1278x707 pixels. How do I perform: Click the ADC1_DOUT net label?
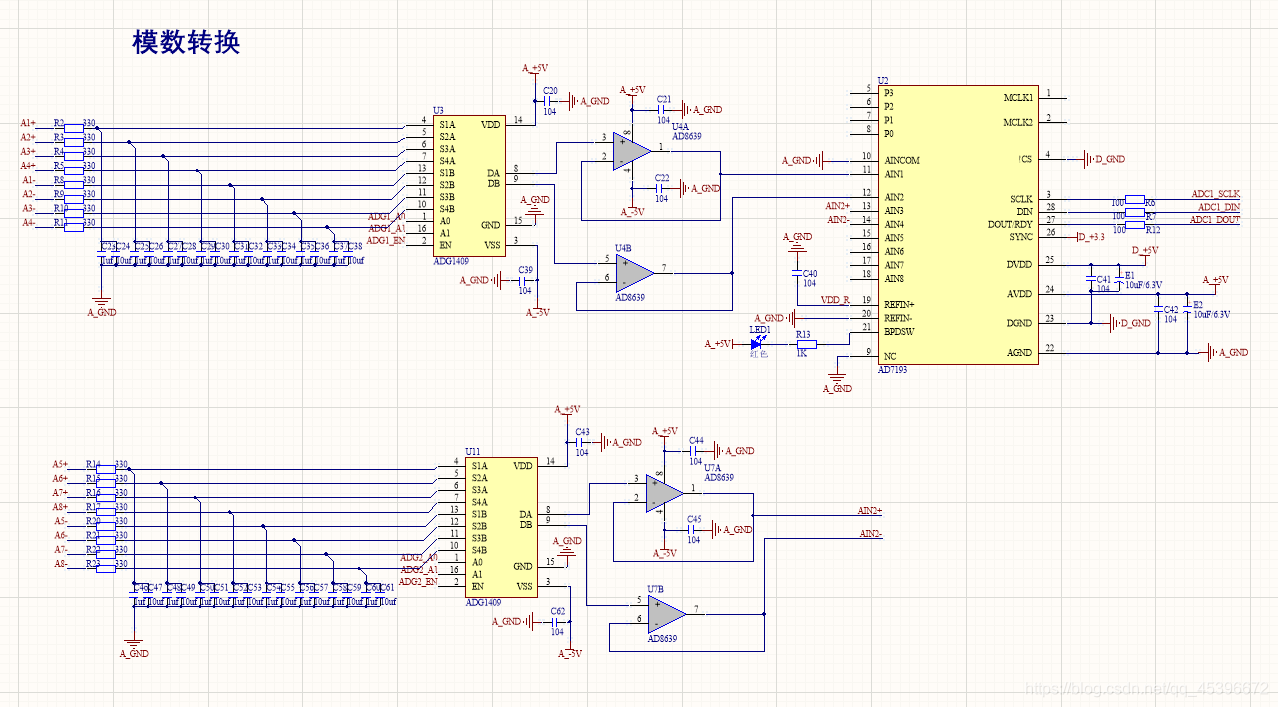pos(1215,219)
